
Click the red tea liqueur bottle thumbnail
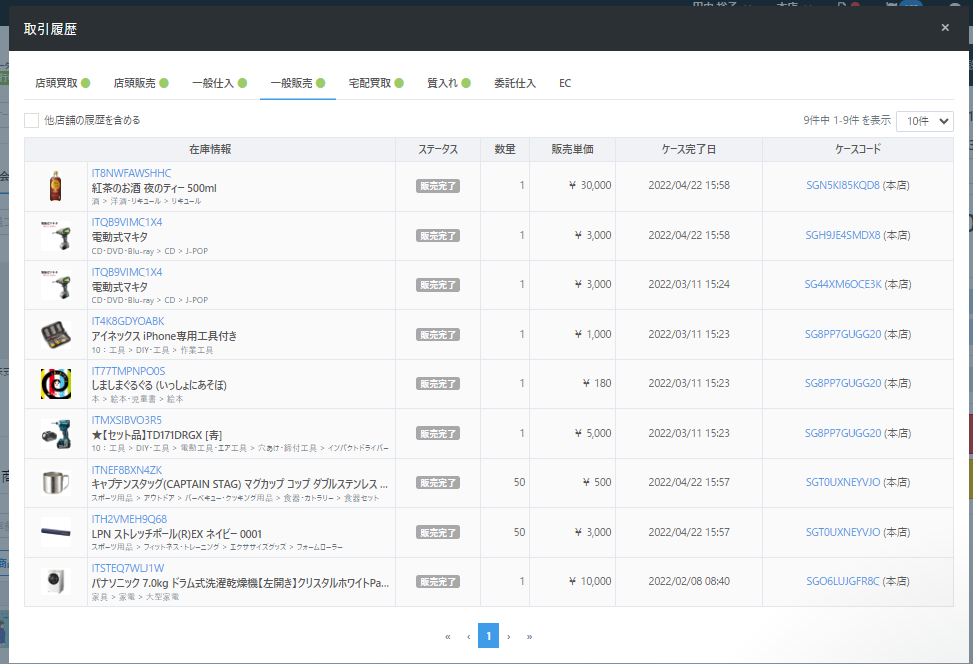56,187
